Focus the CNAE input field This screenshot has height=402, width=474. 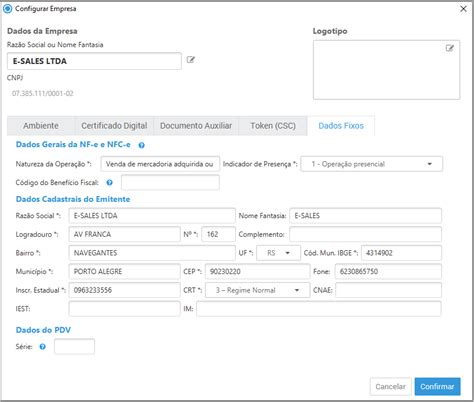(389, 290)
